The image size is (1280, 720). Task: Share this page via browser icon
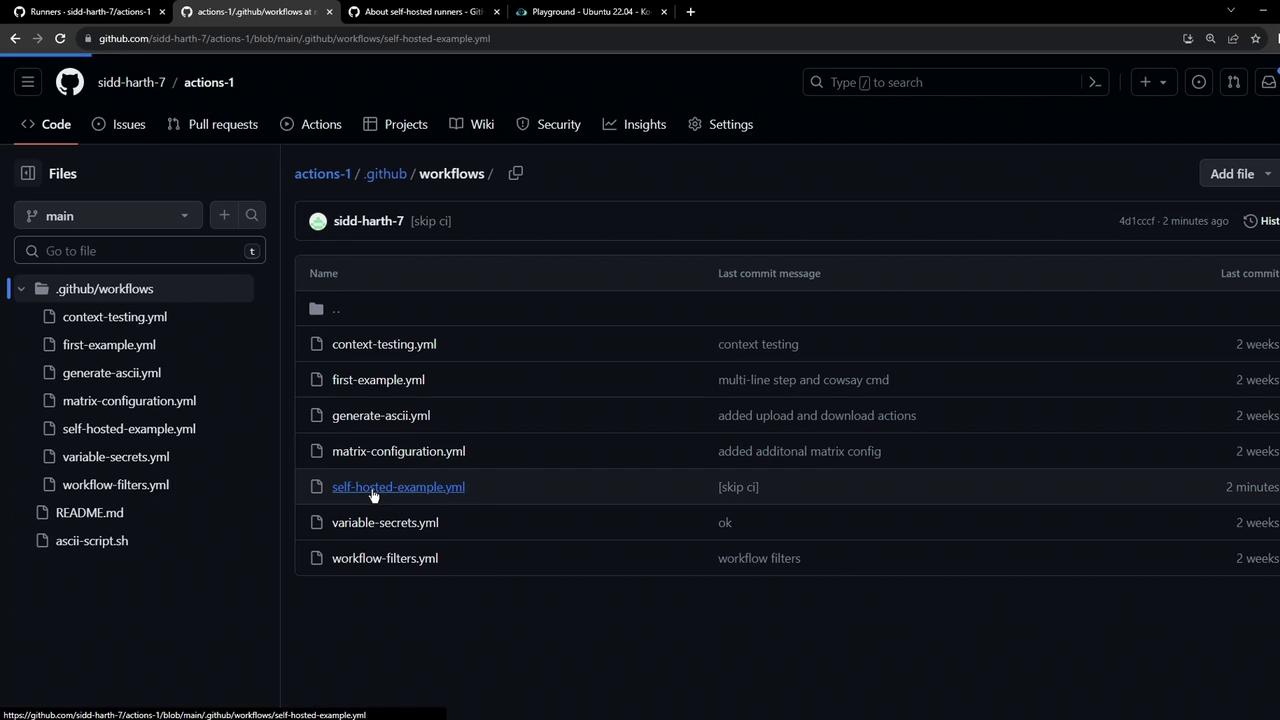coord(1233,38)
